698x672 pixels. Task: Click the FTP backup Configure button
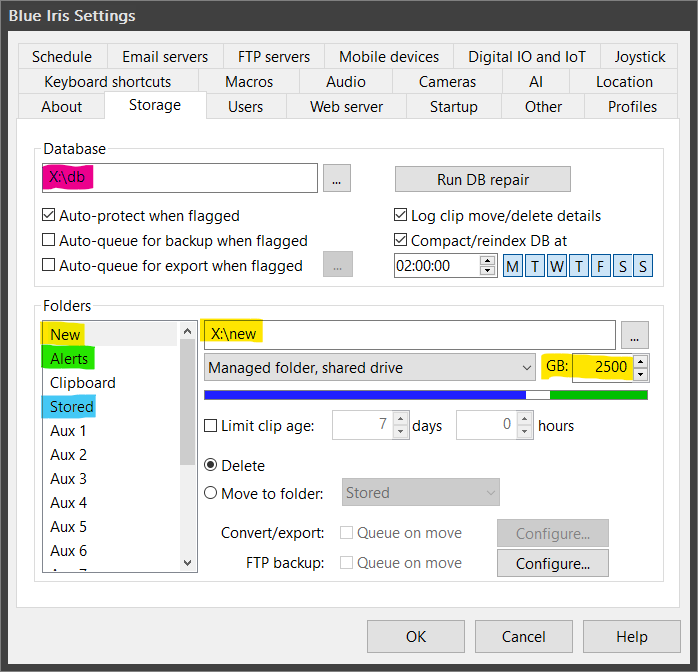coord(552,563)
